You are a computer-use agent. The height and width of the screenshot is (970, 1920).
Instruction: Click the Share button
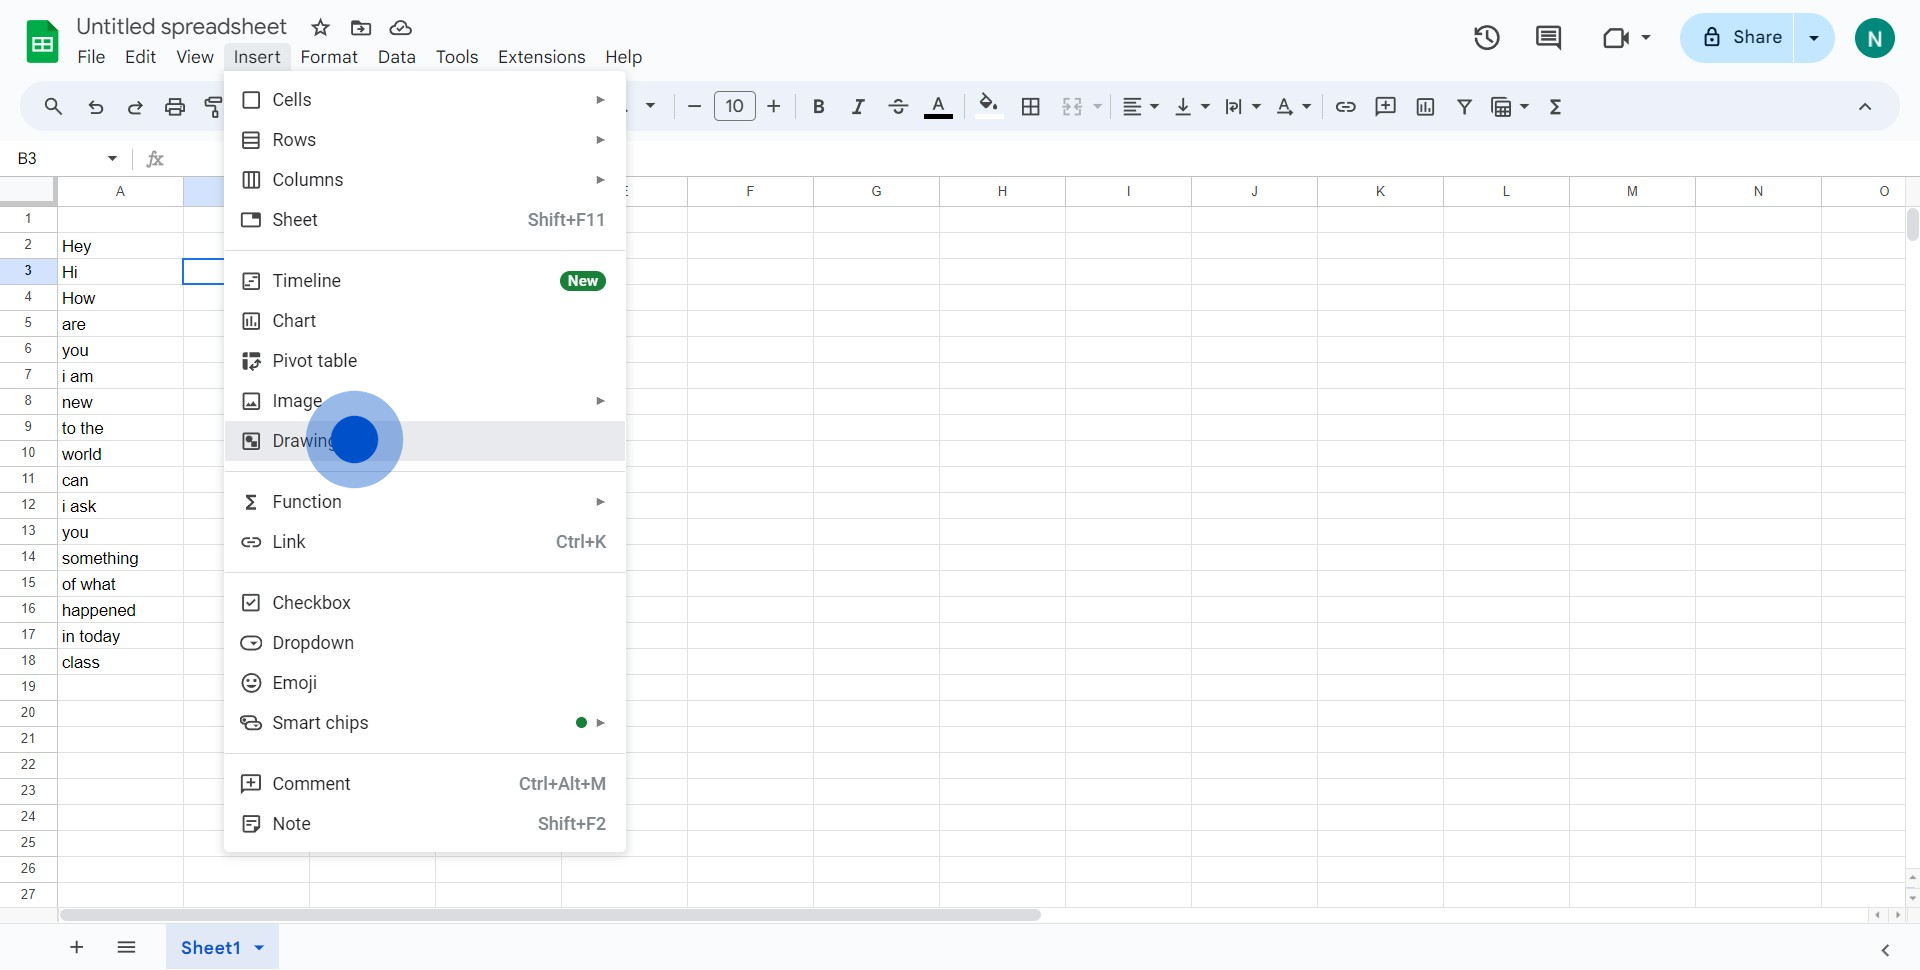tap(1742, 38)
